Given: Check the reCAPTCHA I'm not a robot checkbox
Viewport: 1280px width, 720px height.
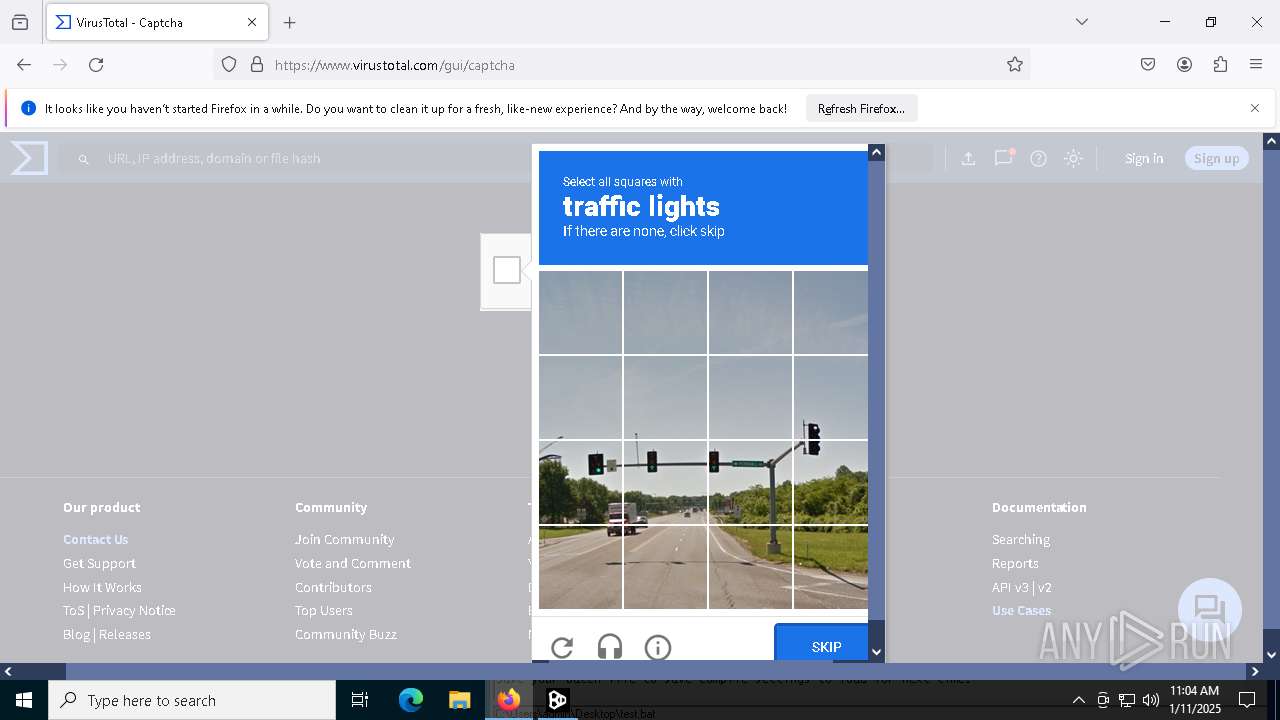Looking at the screenshot, I should tap(507, 270).
